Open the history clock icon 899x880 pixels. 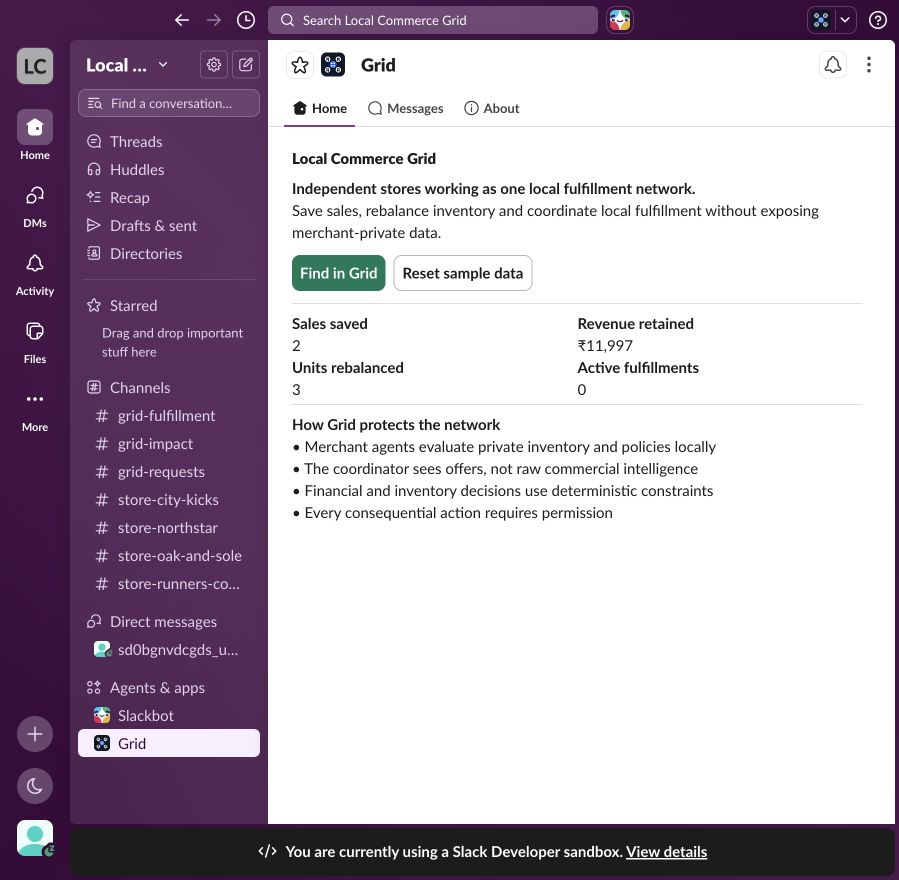click(246, 20)
